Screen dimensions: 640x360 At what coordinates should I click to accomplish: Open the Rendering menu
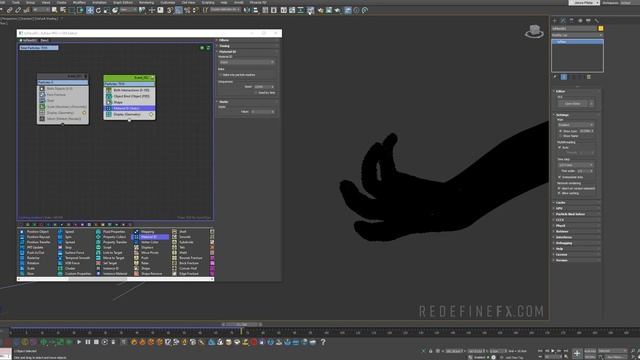point(147,2)
